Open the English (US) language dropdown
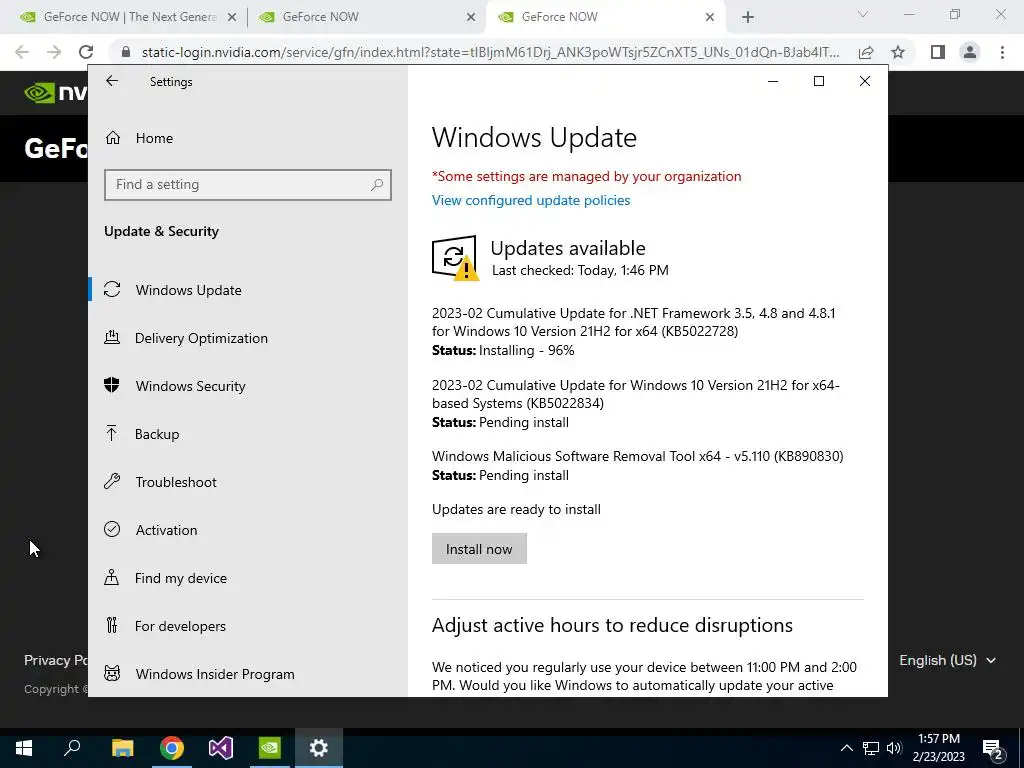The image size is (1024, 768). coord(948,660)
